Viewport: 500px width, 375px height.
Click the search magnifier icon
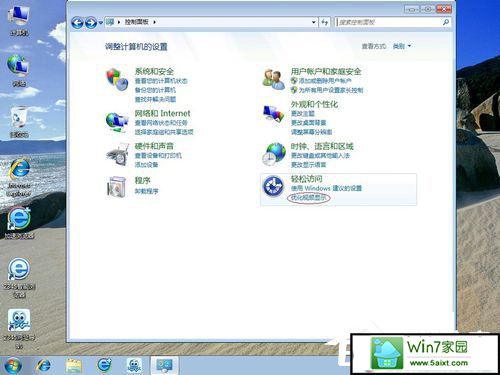[x=446, y=22]
